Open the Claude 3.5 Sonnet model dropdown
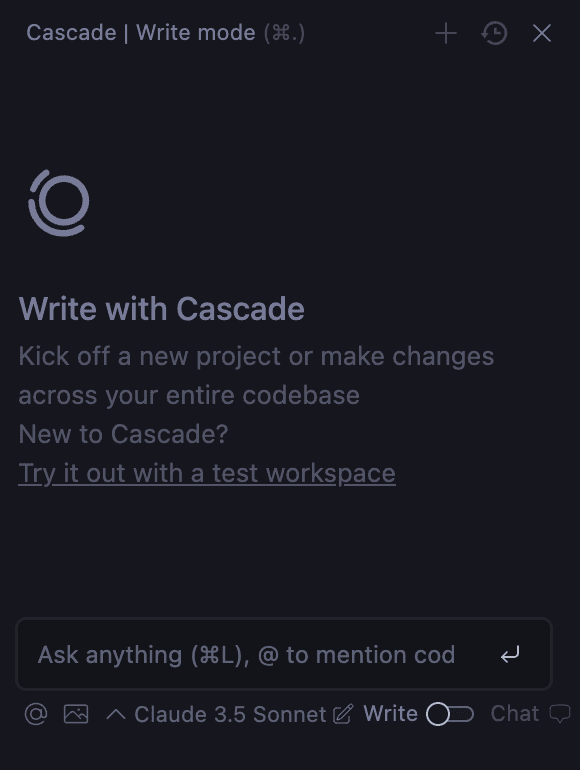Image resolution: width=580 pixels, height=770 pixels. [x=230, y=714]
